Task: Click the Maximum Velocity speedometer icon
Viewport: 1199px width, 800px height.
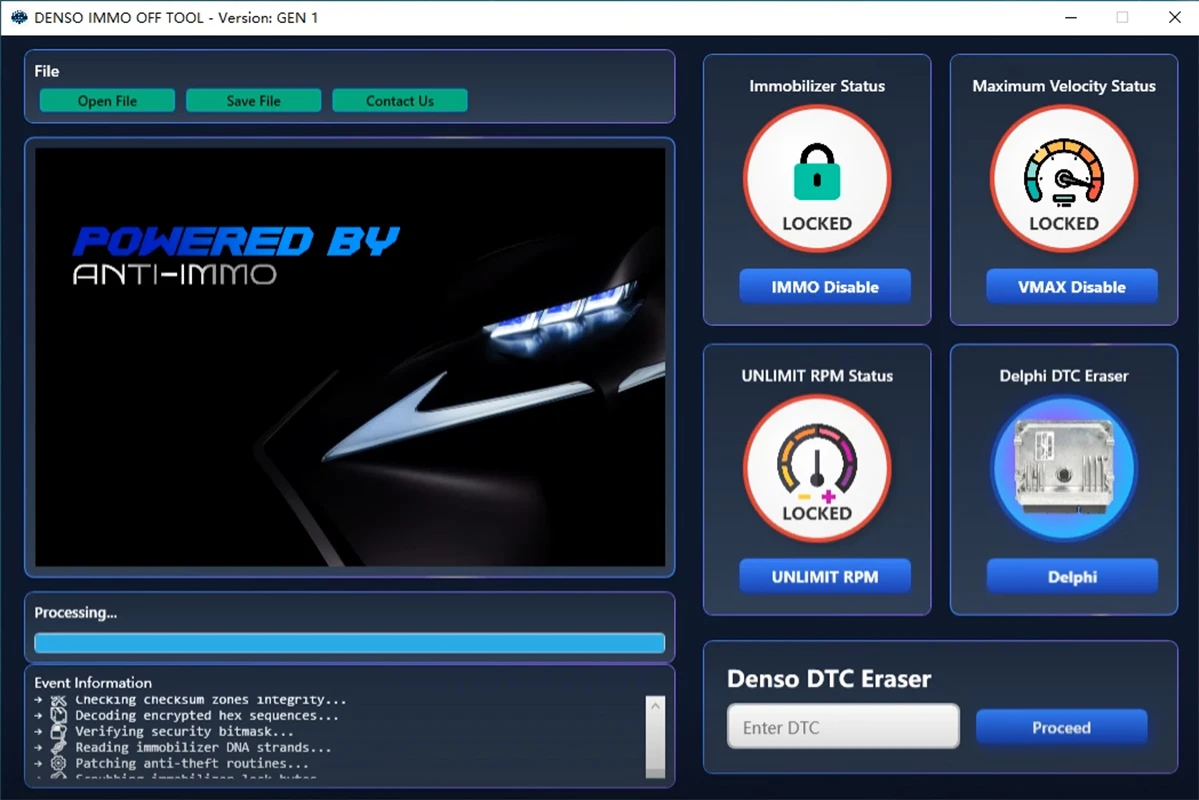Action: pos(1064,173)
